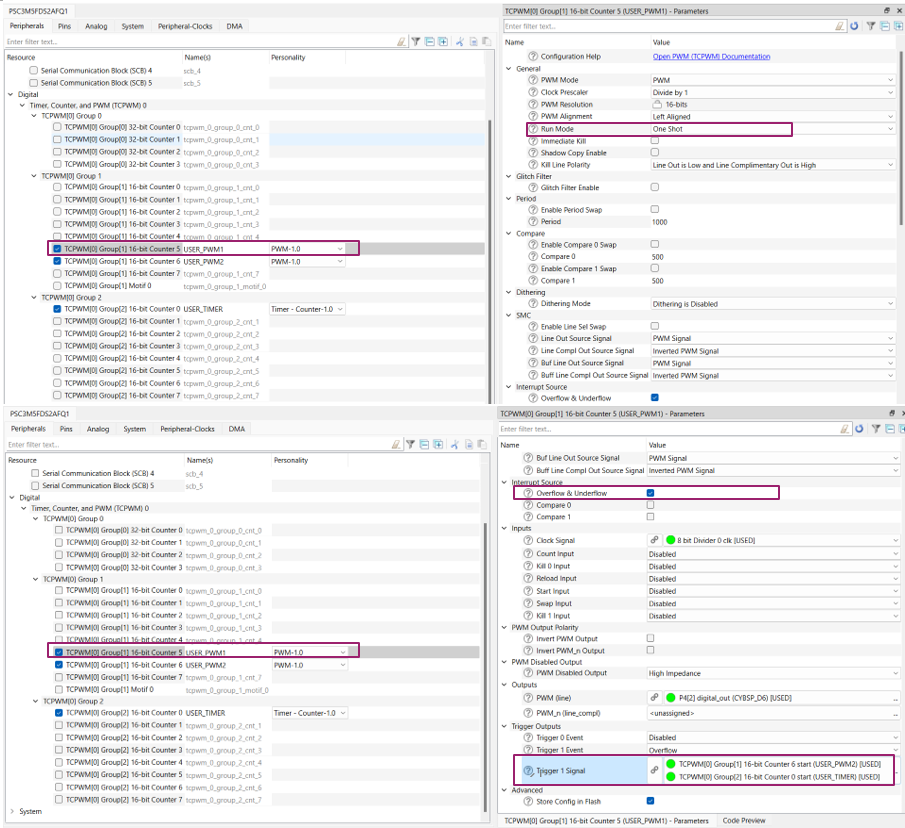Uncheck Store Config in Flash
Viewport: 905px width, 828px height.
pos(650,801)
